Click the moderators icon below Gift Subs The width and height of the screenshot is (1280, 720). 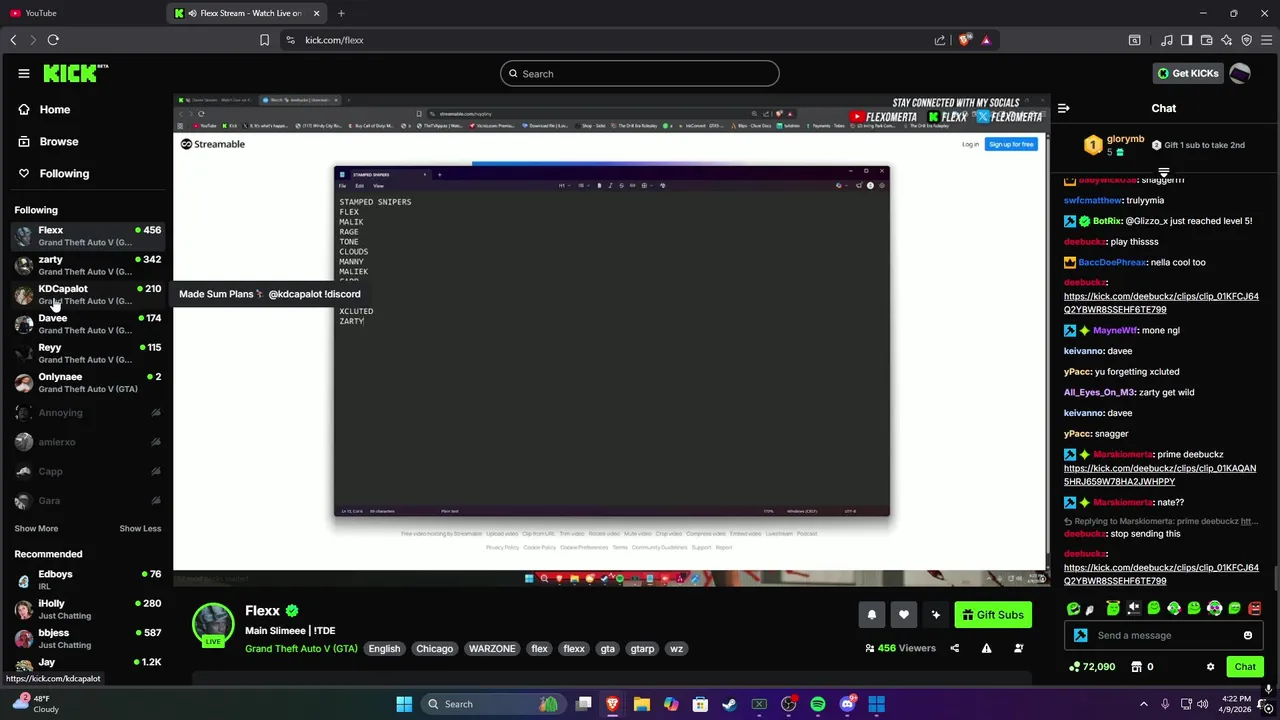[1018, 648]
